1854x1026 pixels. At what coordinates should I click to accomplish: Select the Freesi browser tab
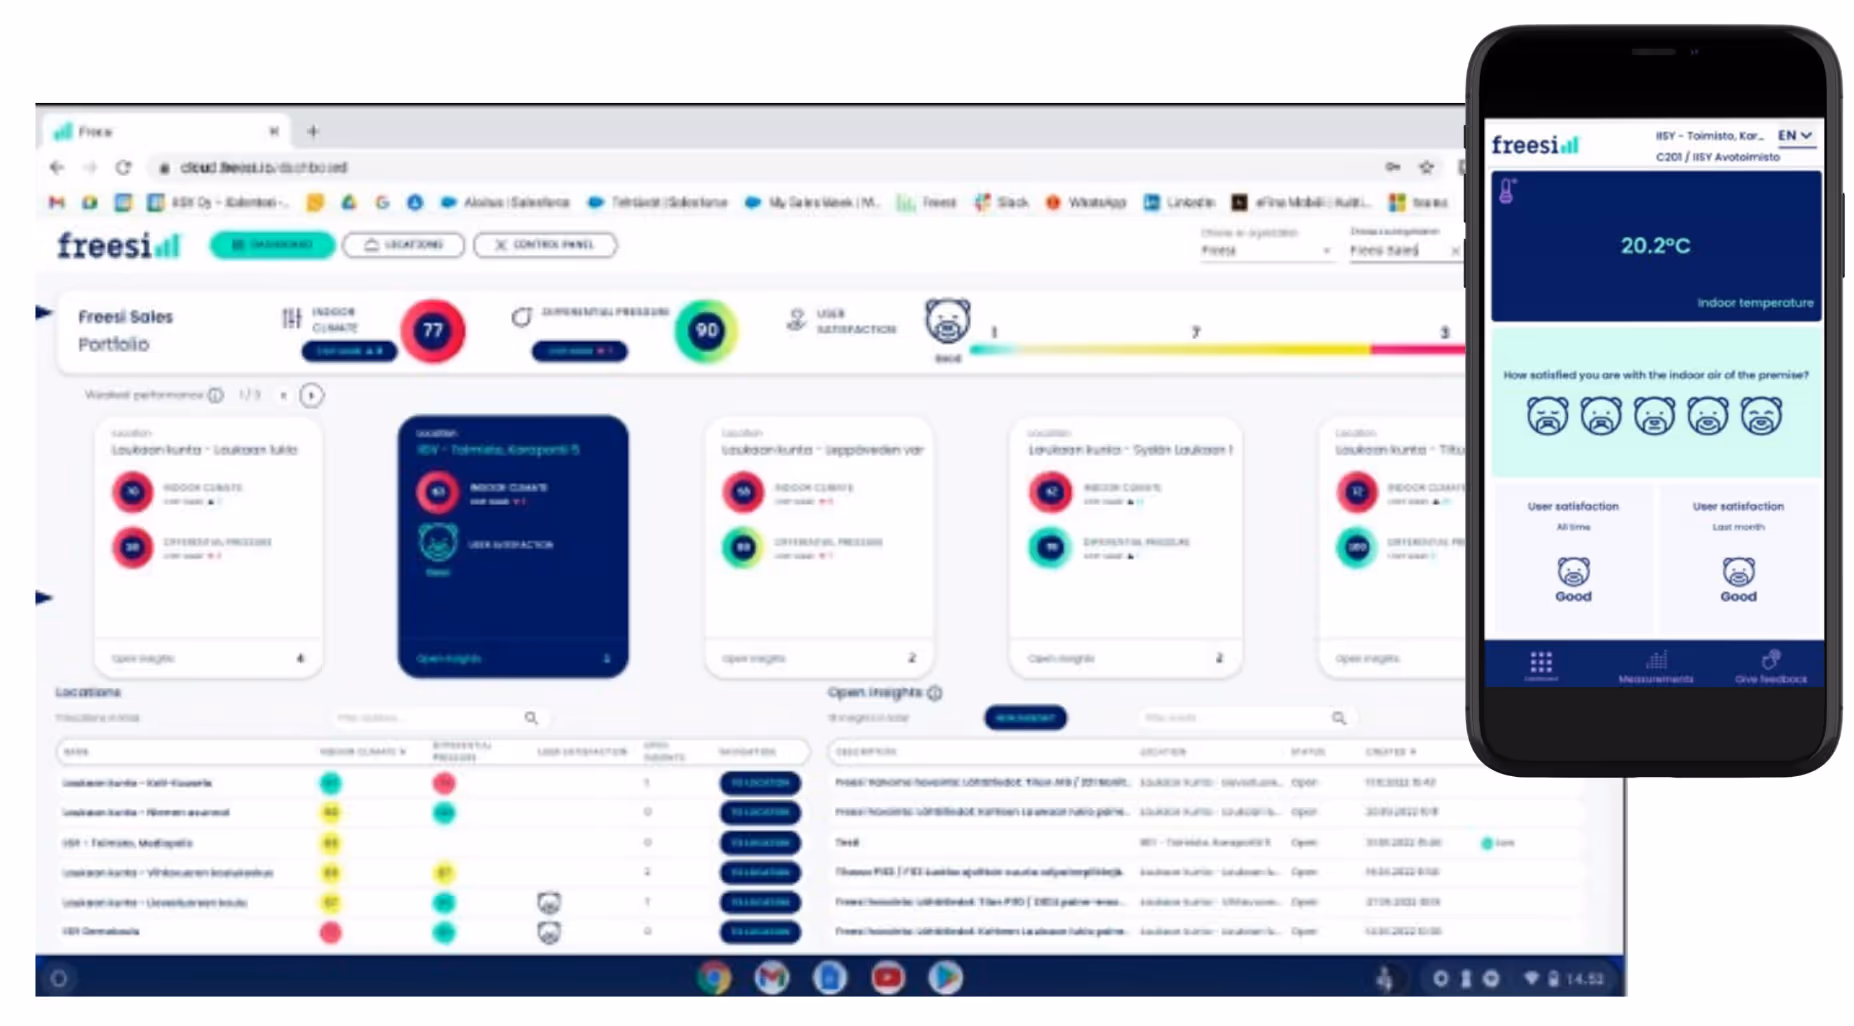tap(165, 131)
